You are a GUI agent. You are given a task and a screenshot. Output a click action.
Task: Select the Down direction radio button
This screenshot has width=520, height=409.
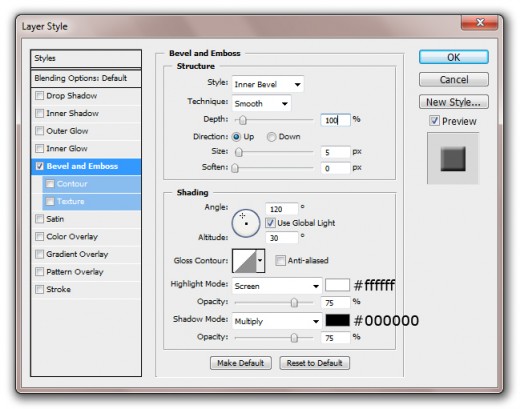click(271, 137)
